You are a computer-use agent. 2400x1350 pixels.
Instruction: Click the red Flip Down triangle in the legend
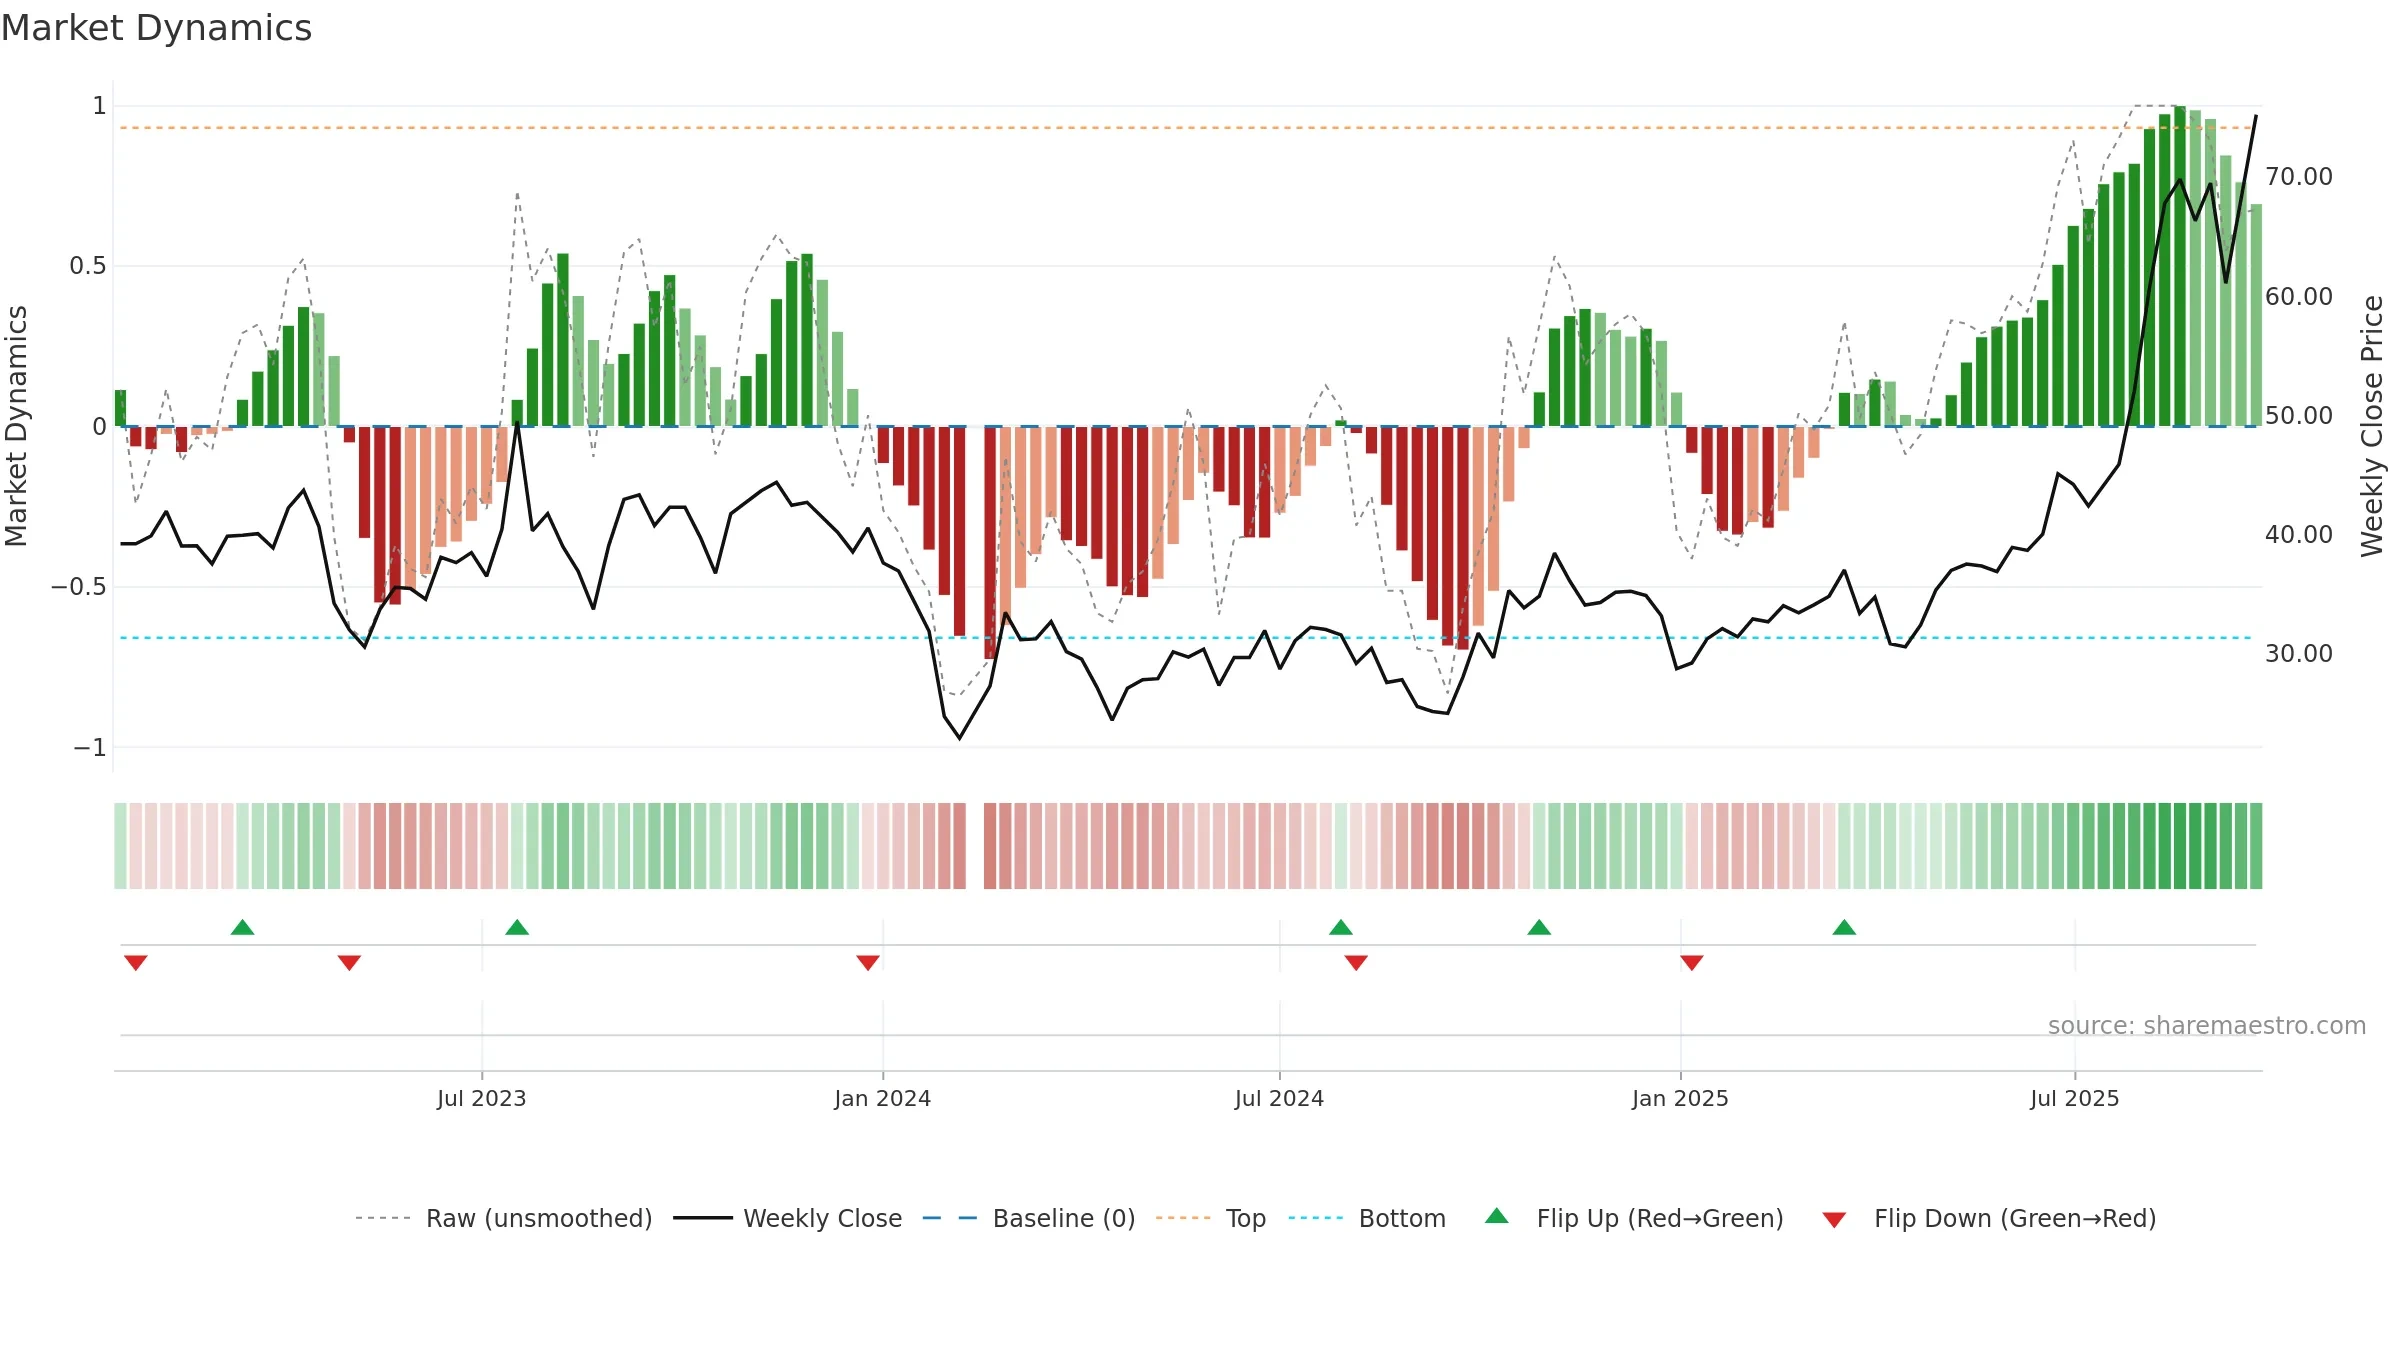point(1834,1220)
